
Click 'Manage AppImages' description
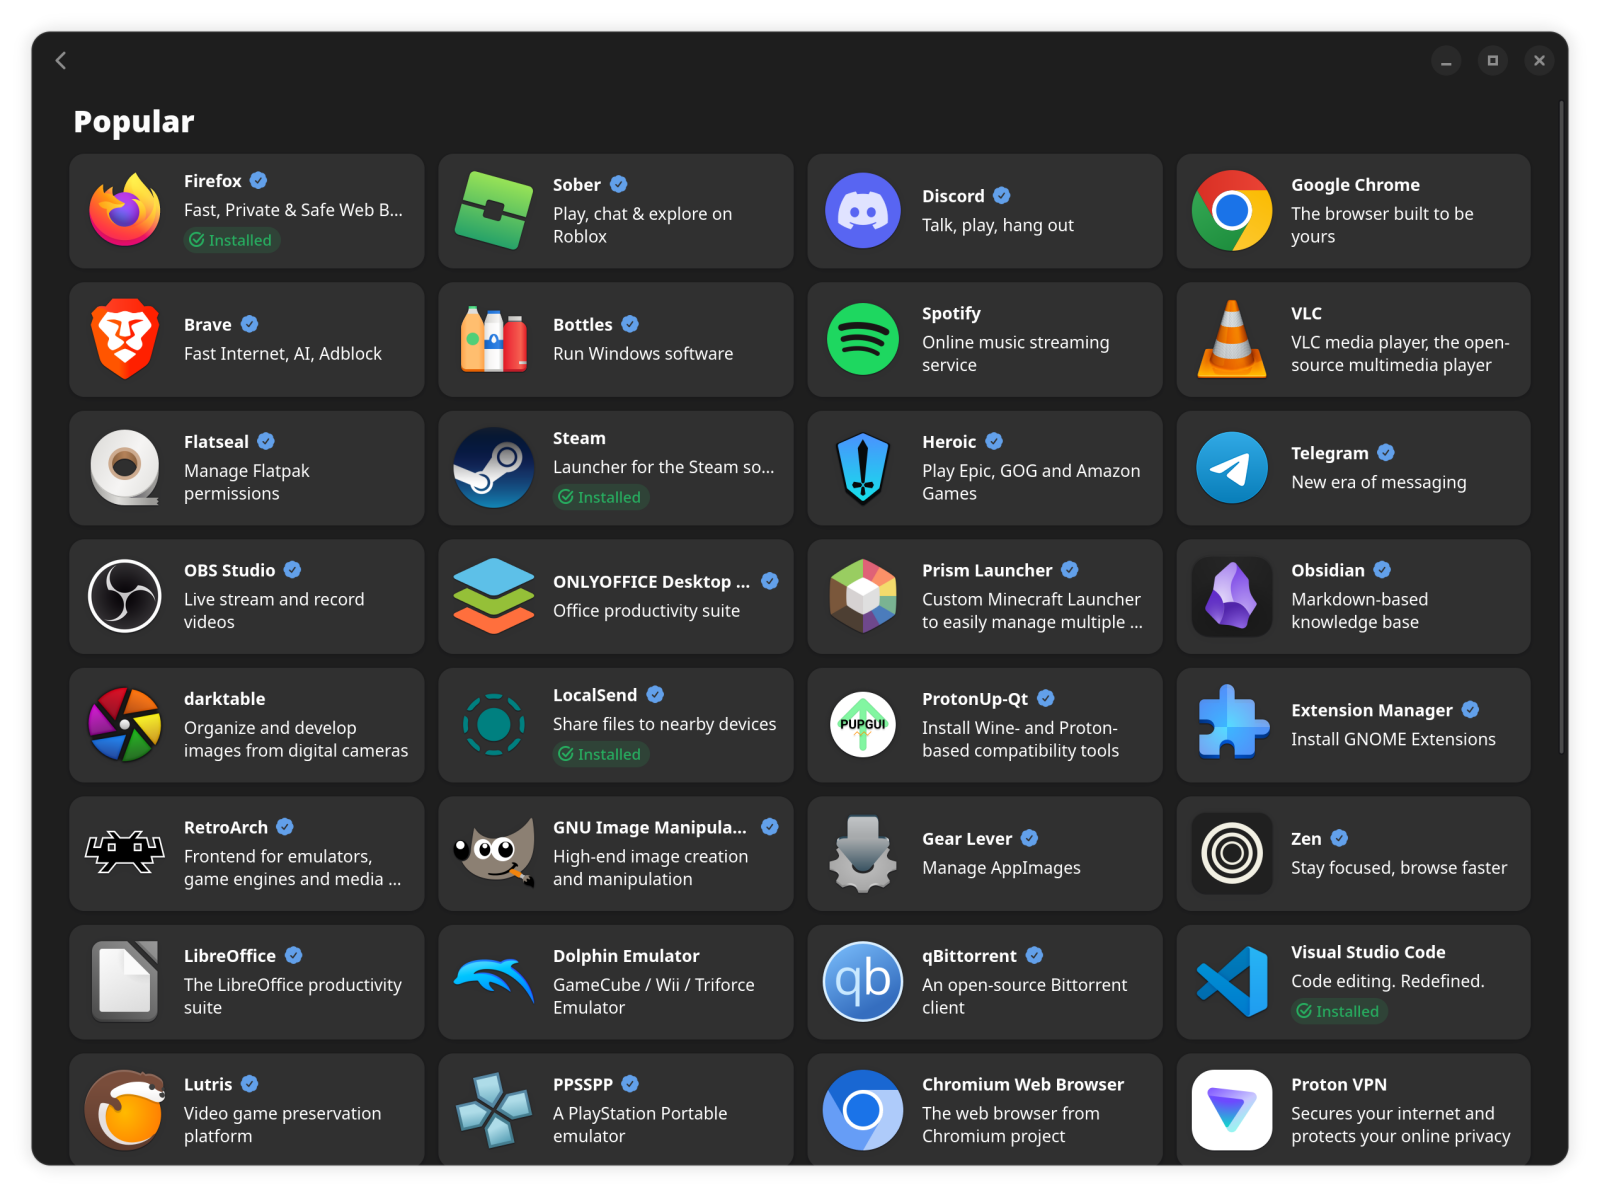tap(1001, 868)
